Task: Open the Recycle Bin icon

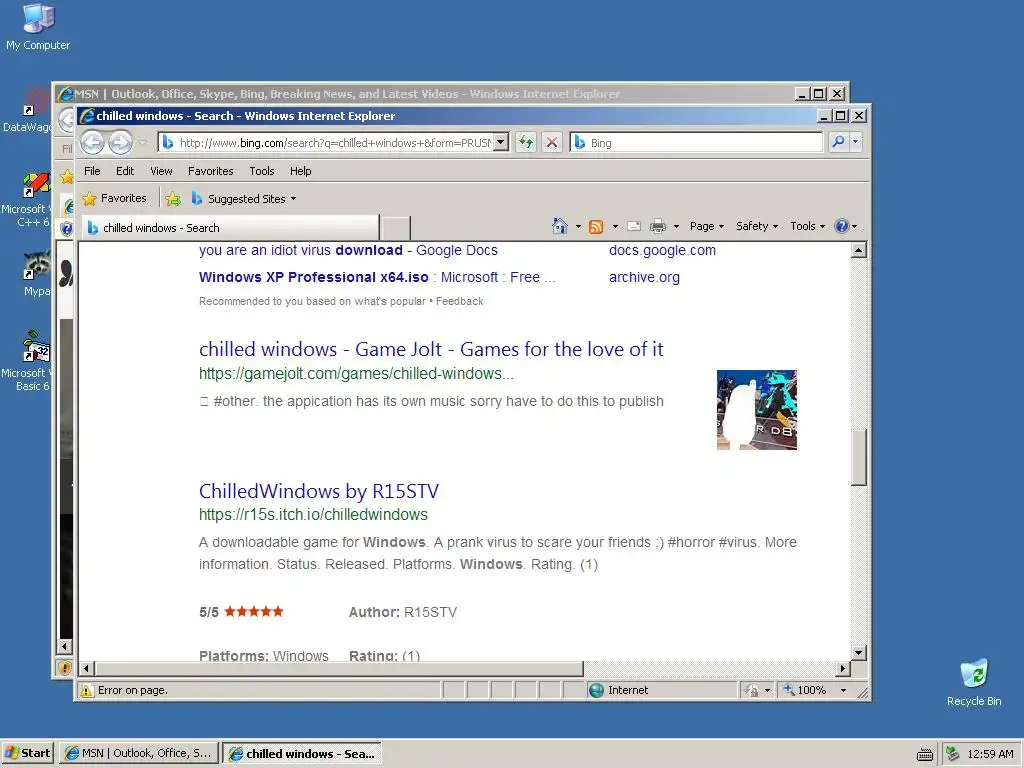Action: [x=974, y=682]
